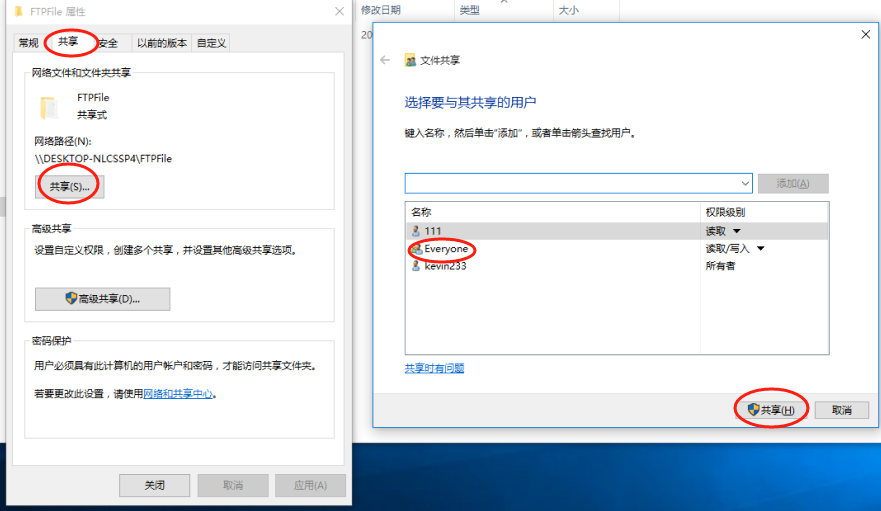
Task: Sort by 类型 column in Explorer
Action: coord(470,10)
